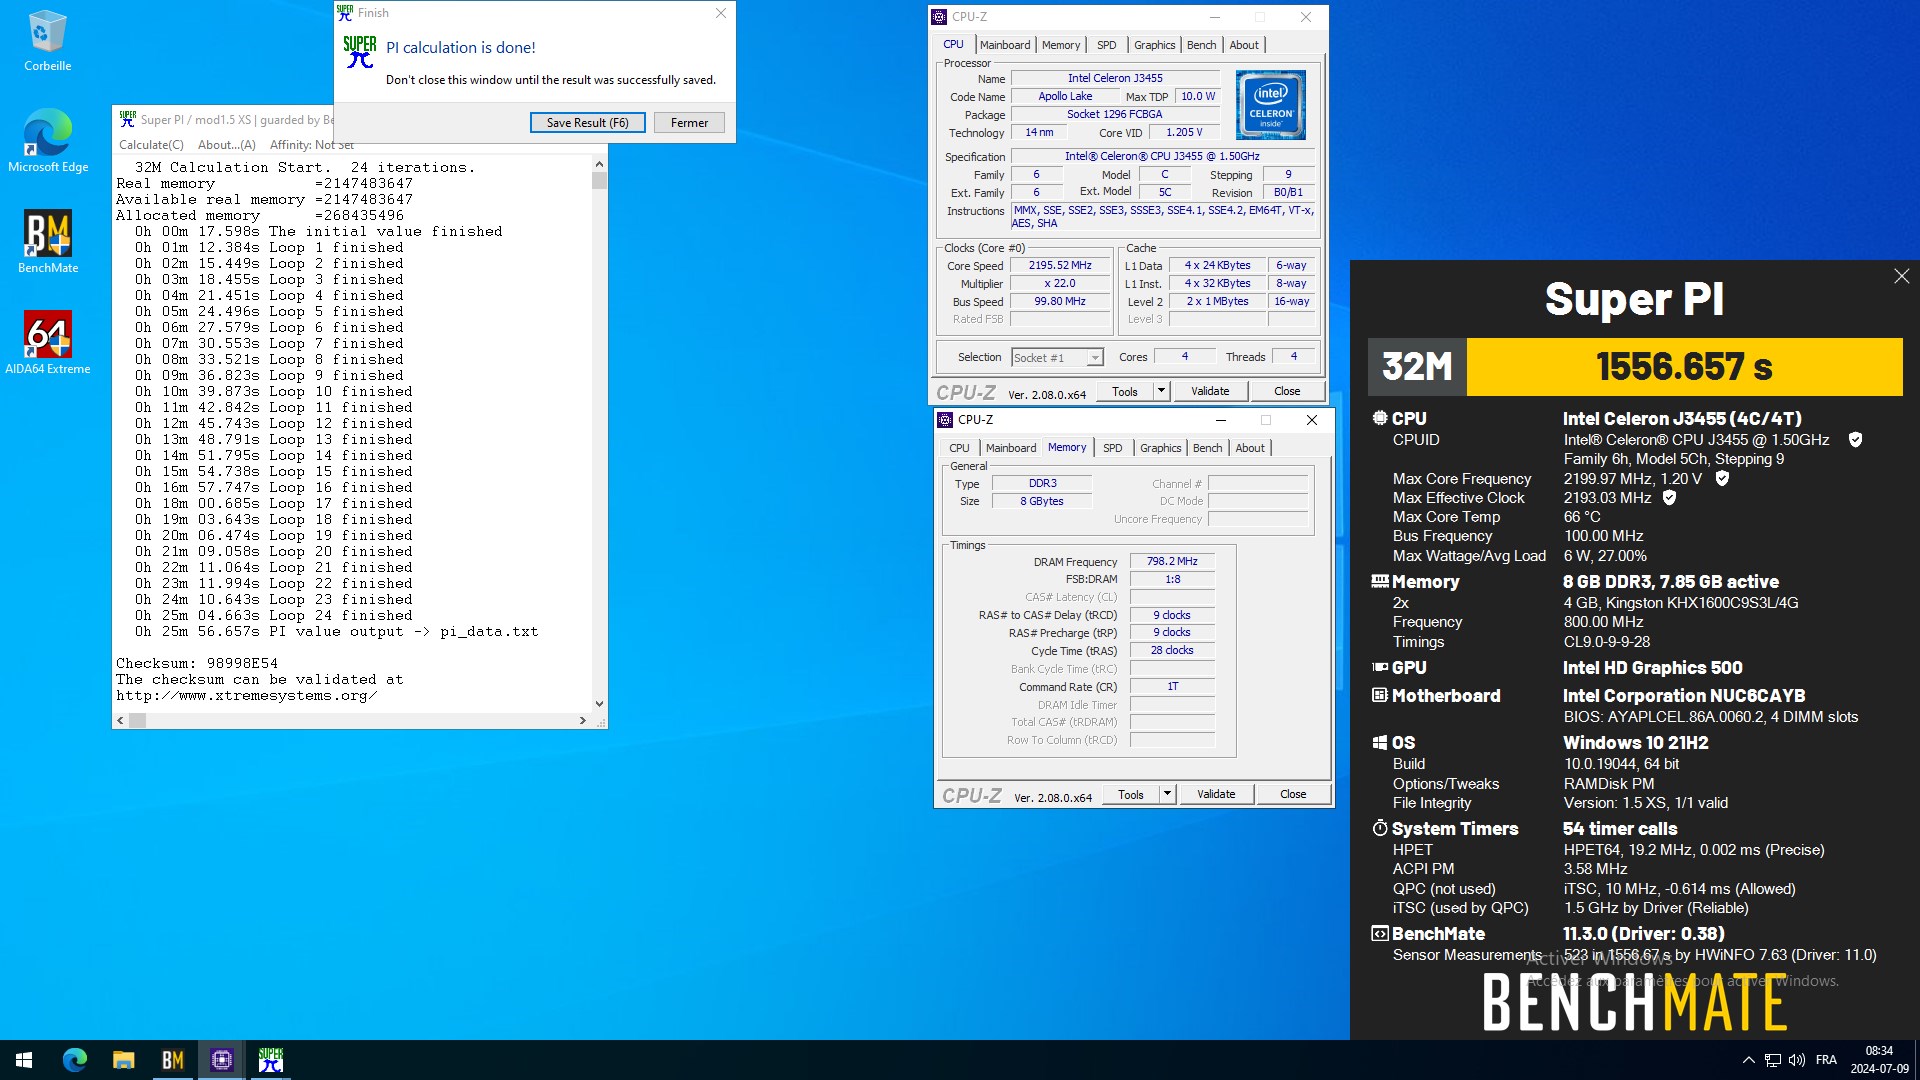Open Socket #1 selection dropdown

click(x=1056, y=358)
